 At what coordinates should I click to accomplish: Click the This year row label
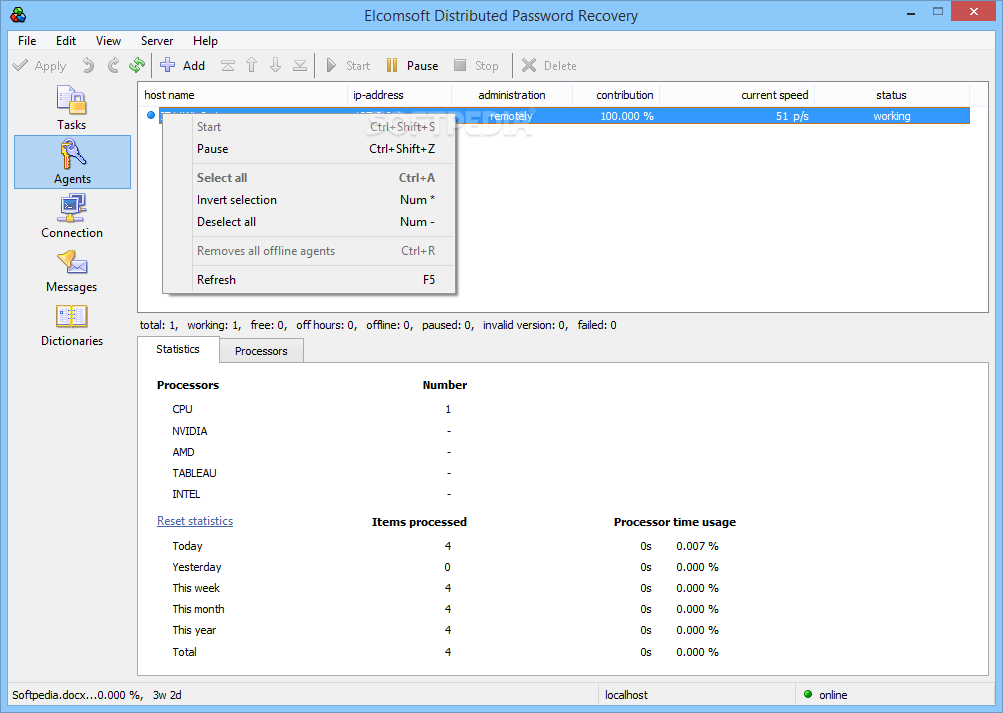[194, 631]
